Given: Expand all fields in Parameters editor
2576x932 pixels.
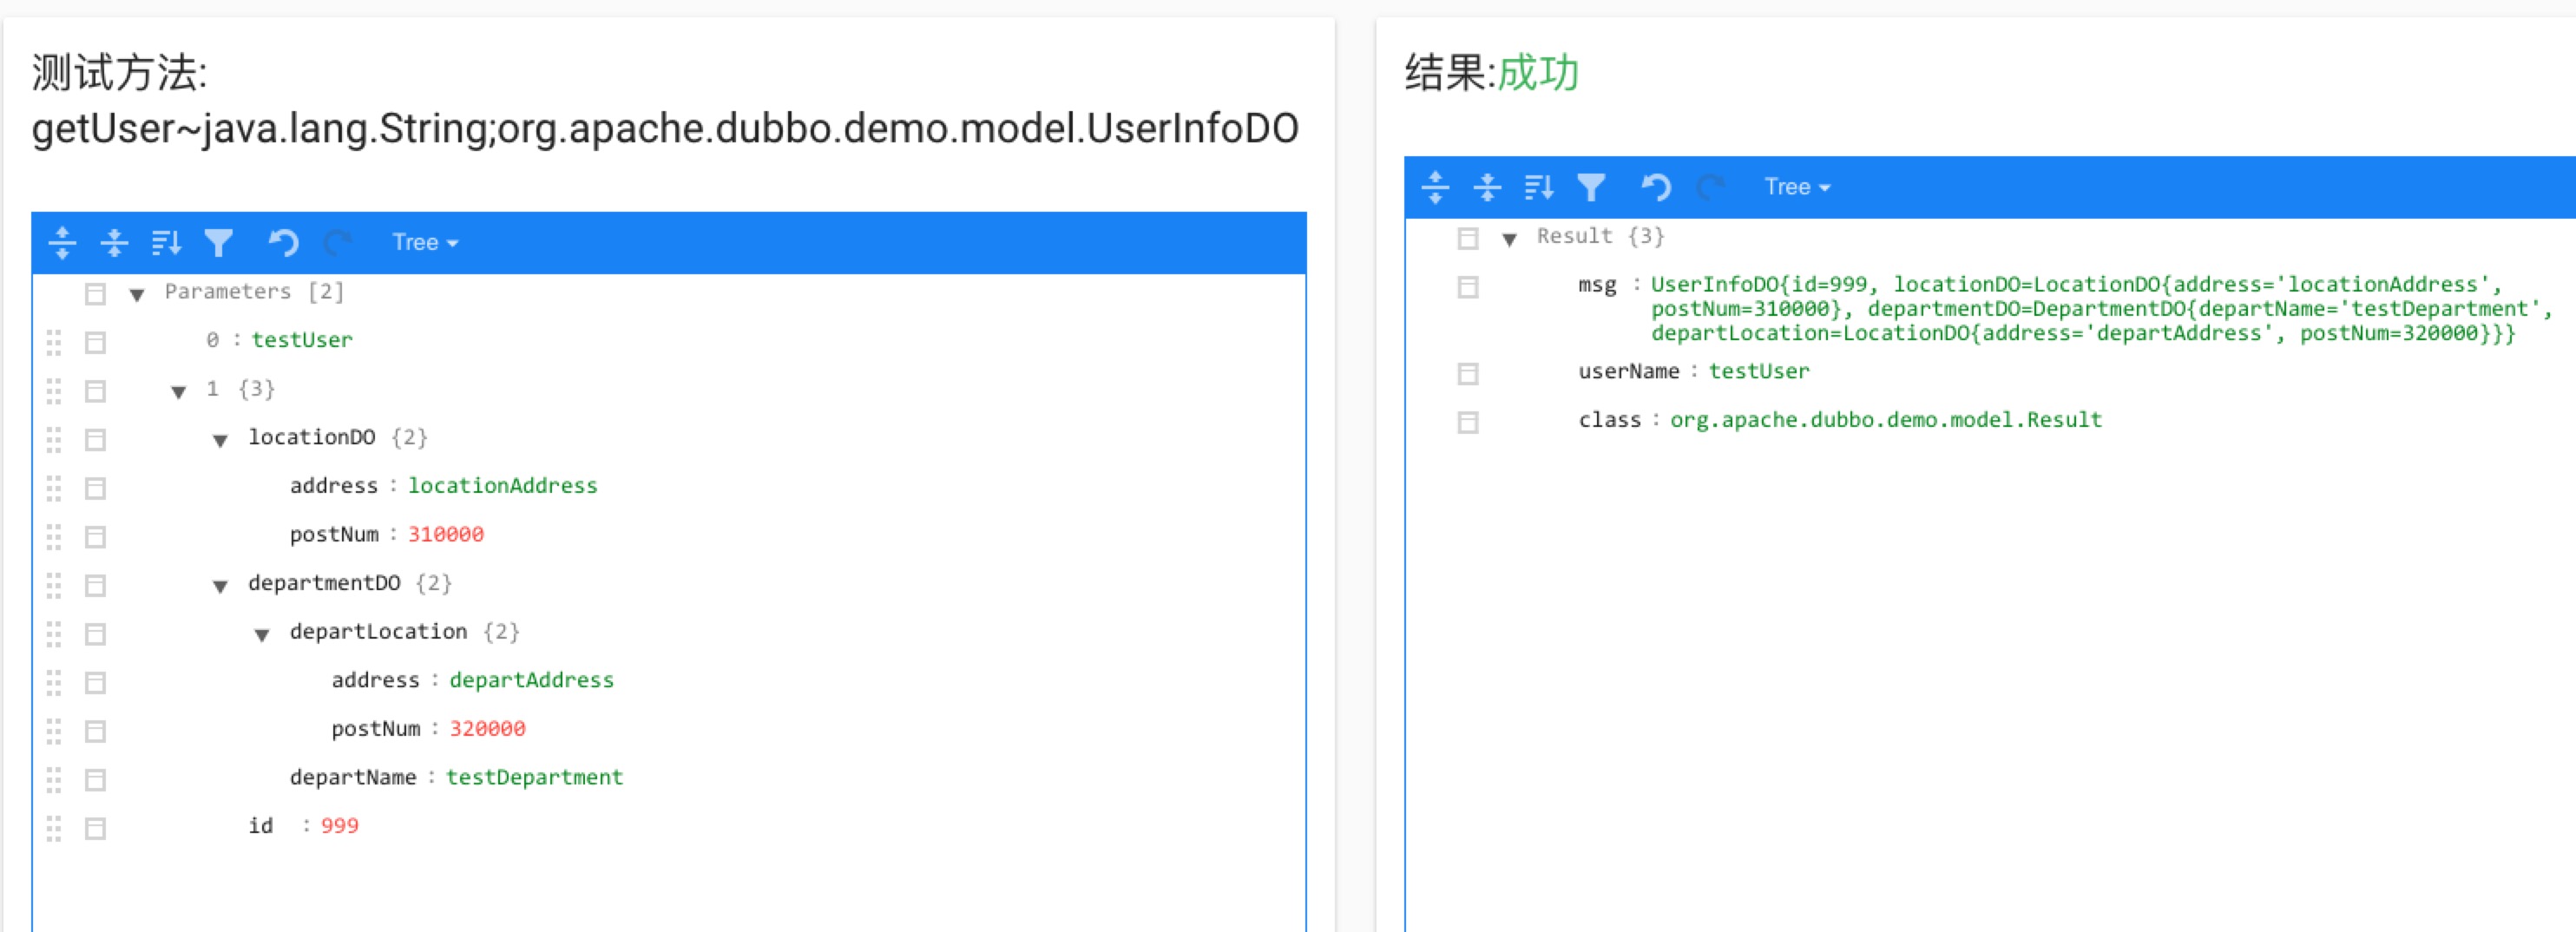Looking at the screenshot, I should [x=62, y=243].
